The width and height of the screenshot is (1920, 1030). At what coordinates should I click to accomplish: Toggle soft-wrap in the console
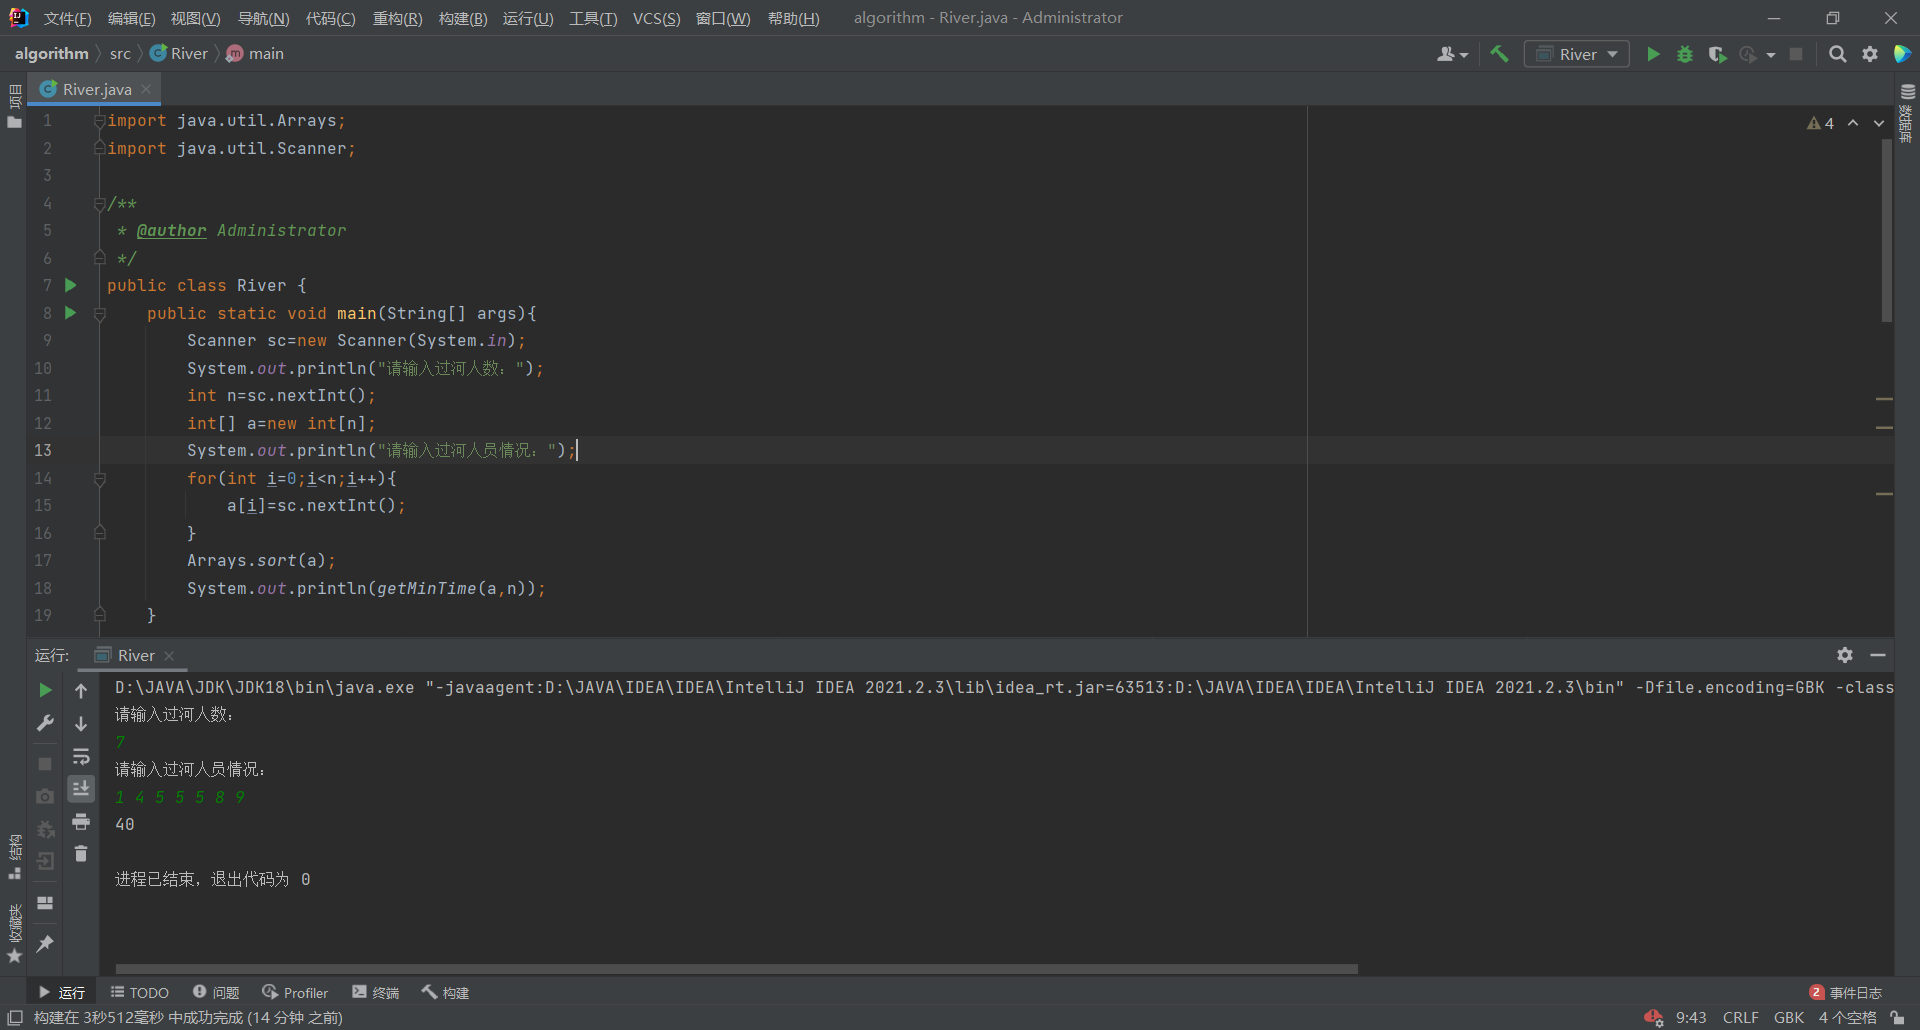tap(81, 756)
